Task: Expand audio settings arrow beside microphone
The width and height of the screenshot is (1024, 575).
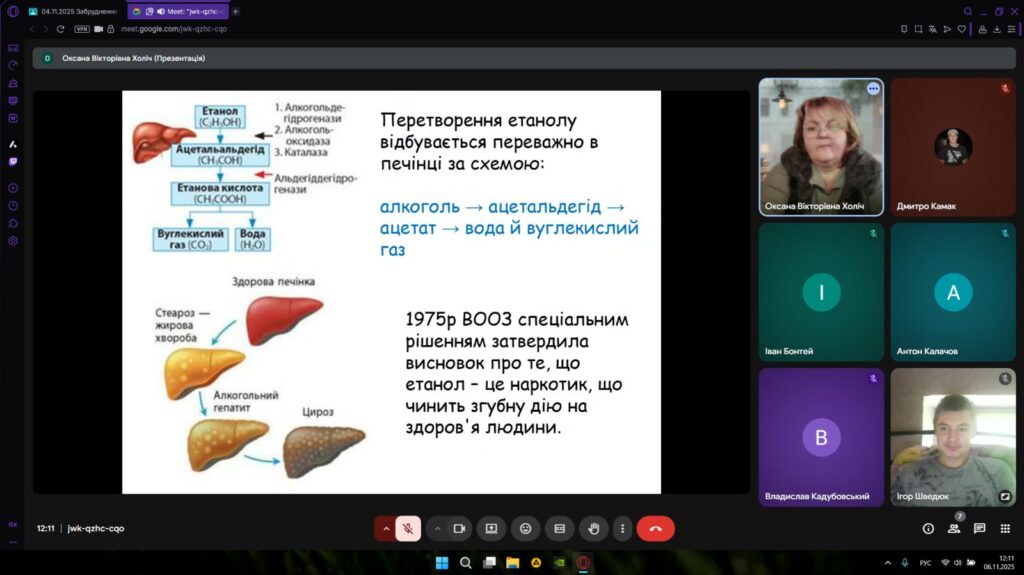Action: (x=385, y=528)
